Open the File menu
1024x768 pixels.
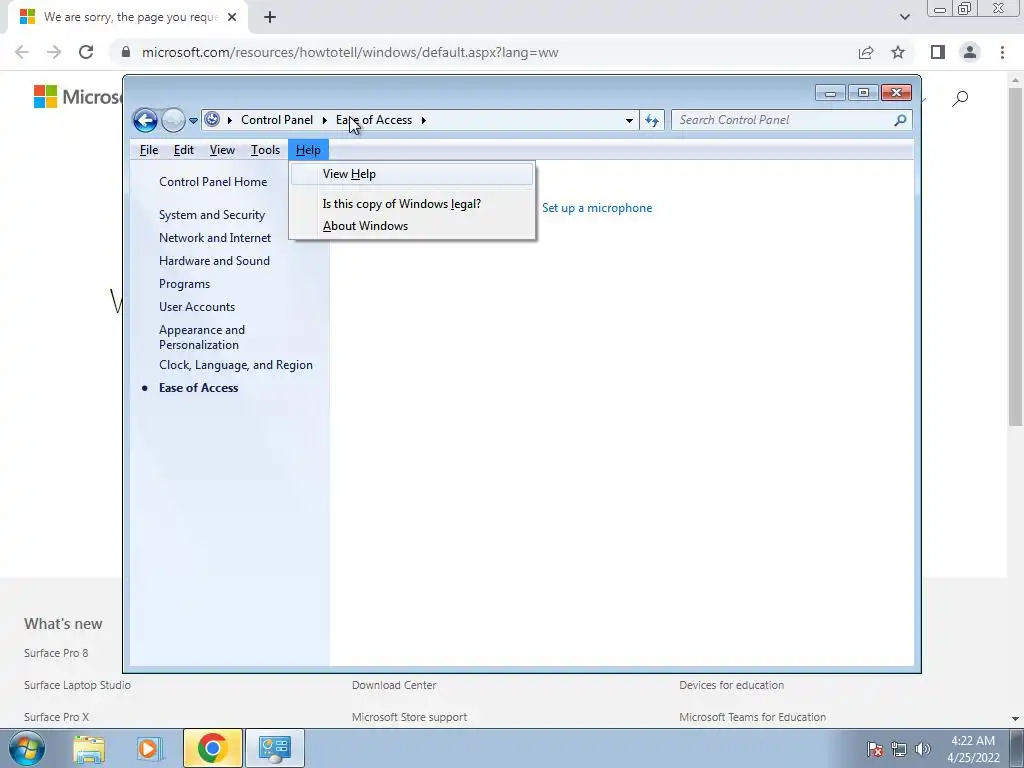point(149,150)
